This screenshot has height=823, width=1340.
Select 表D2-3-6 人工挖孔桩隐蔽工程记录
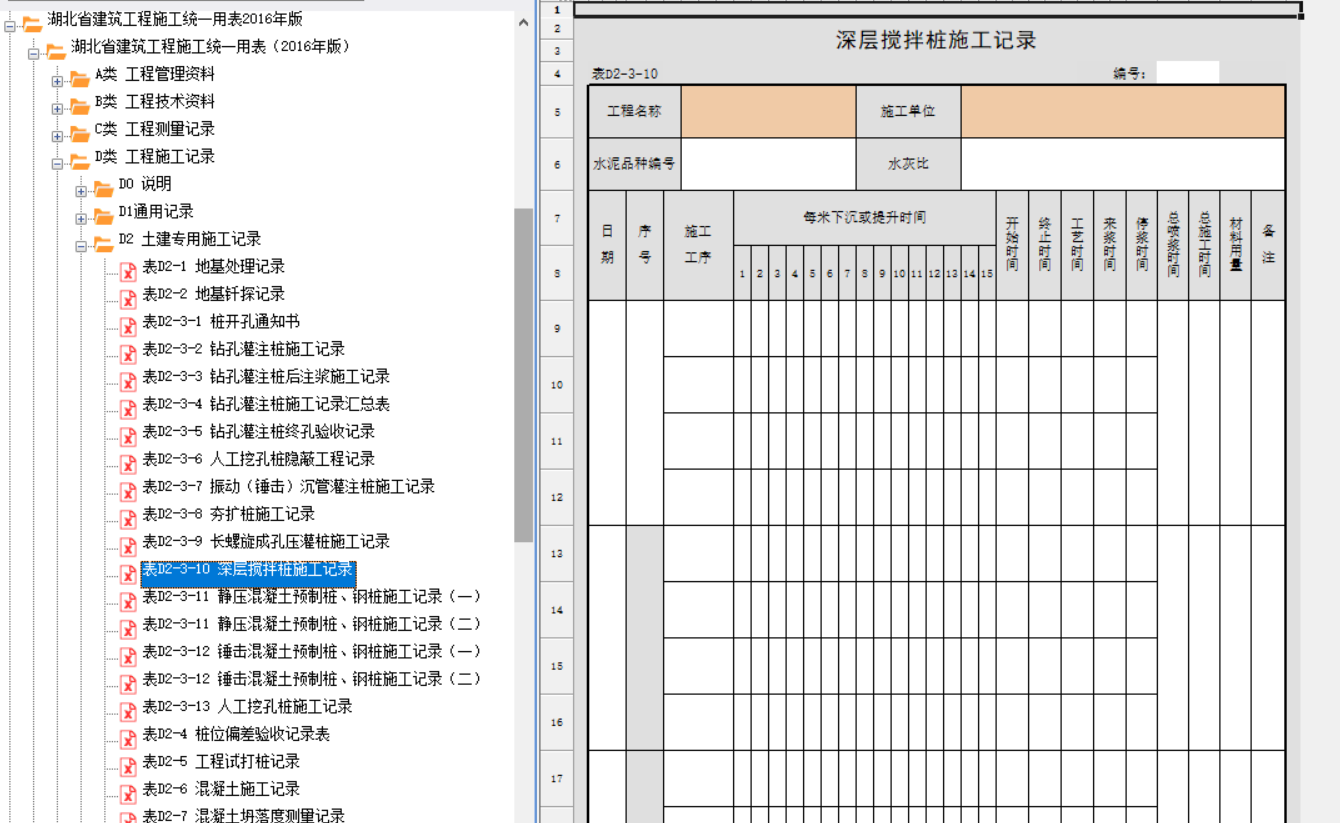click(258, 459)
